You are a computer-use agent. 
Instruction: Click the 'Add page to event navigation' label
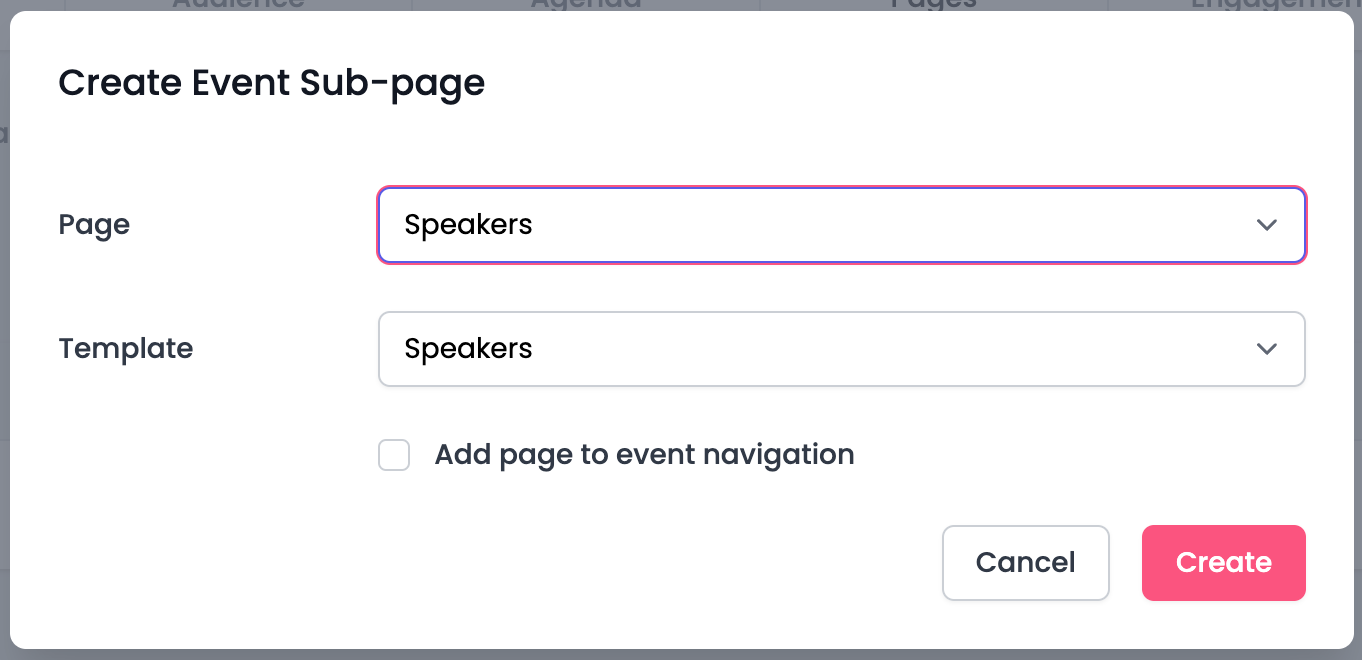point(644,455)
